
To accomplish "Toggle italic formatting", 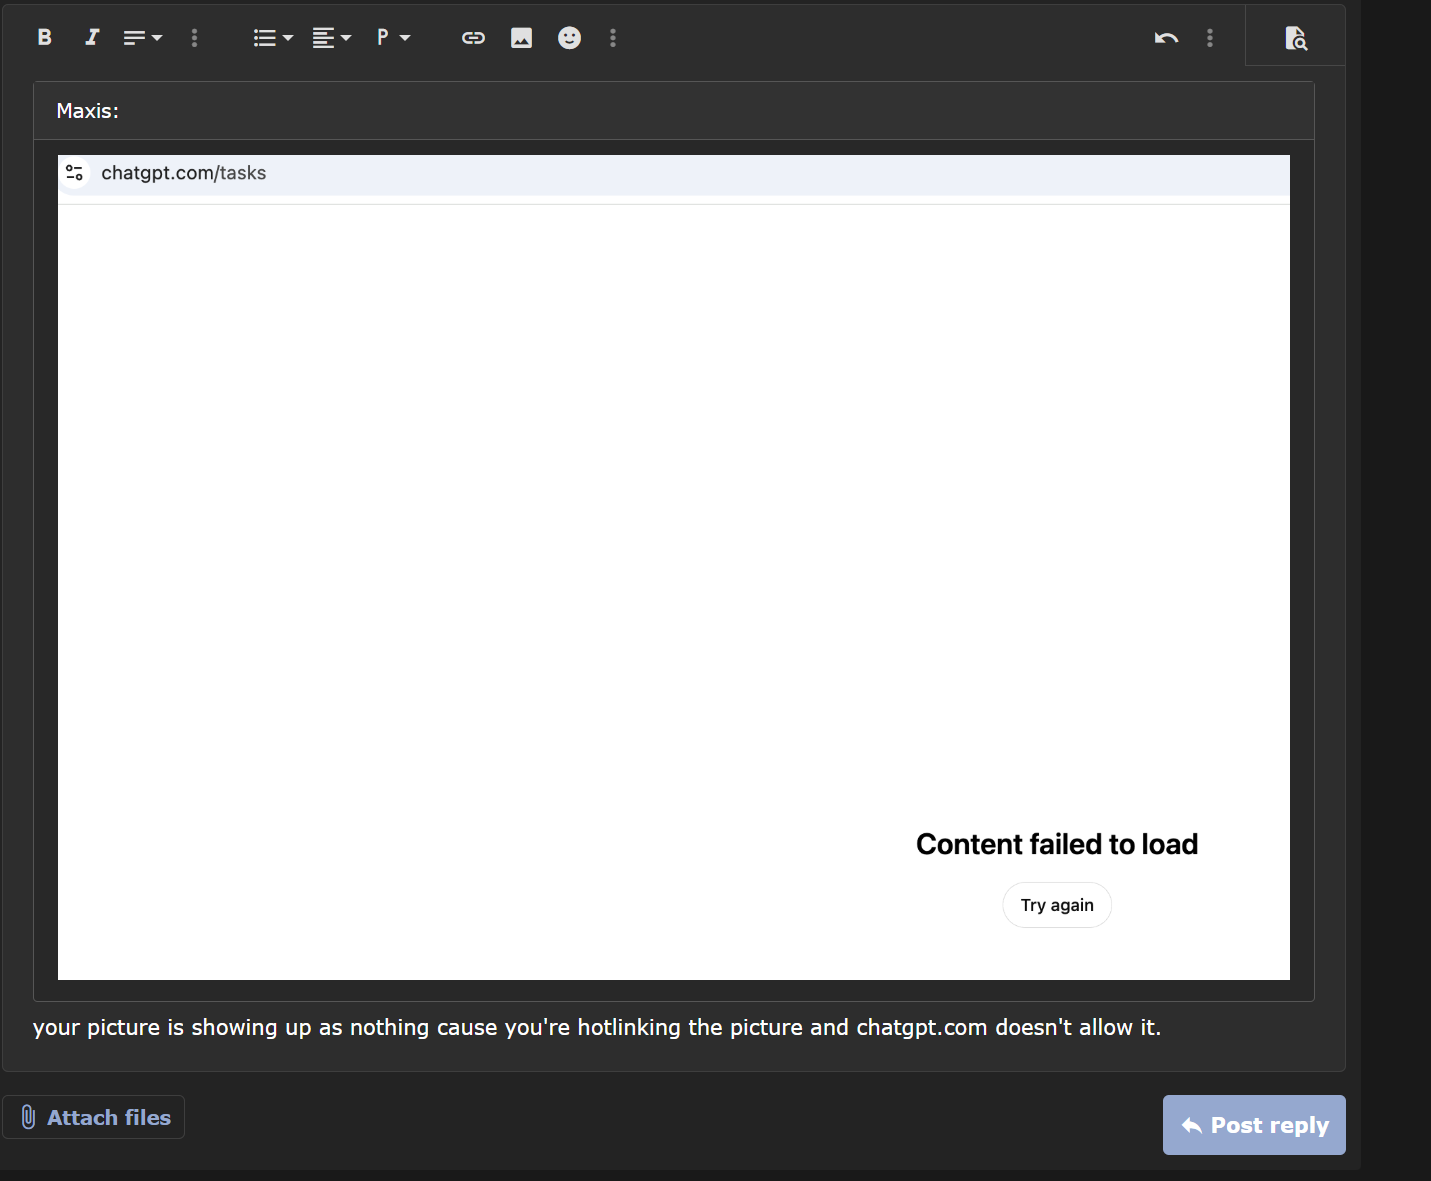I will [x=91, y=36].
